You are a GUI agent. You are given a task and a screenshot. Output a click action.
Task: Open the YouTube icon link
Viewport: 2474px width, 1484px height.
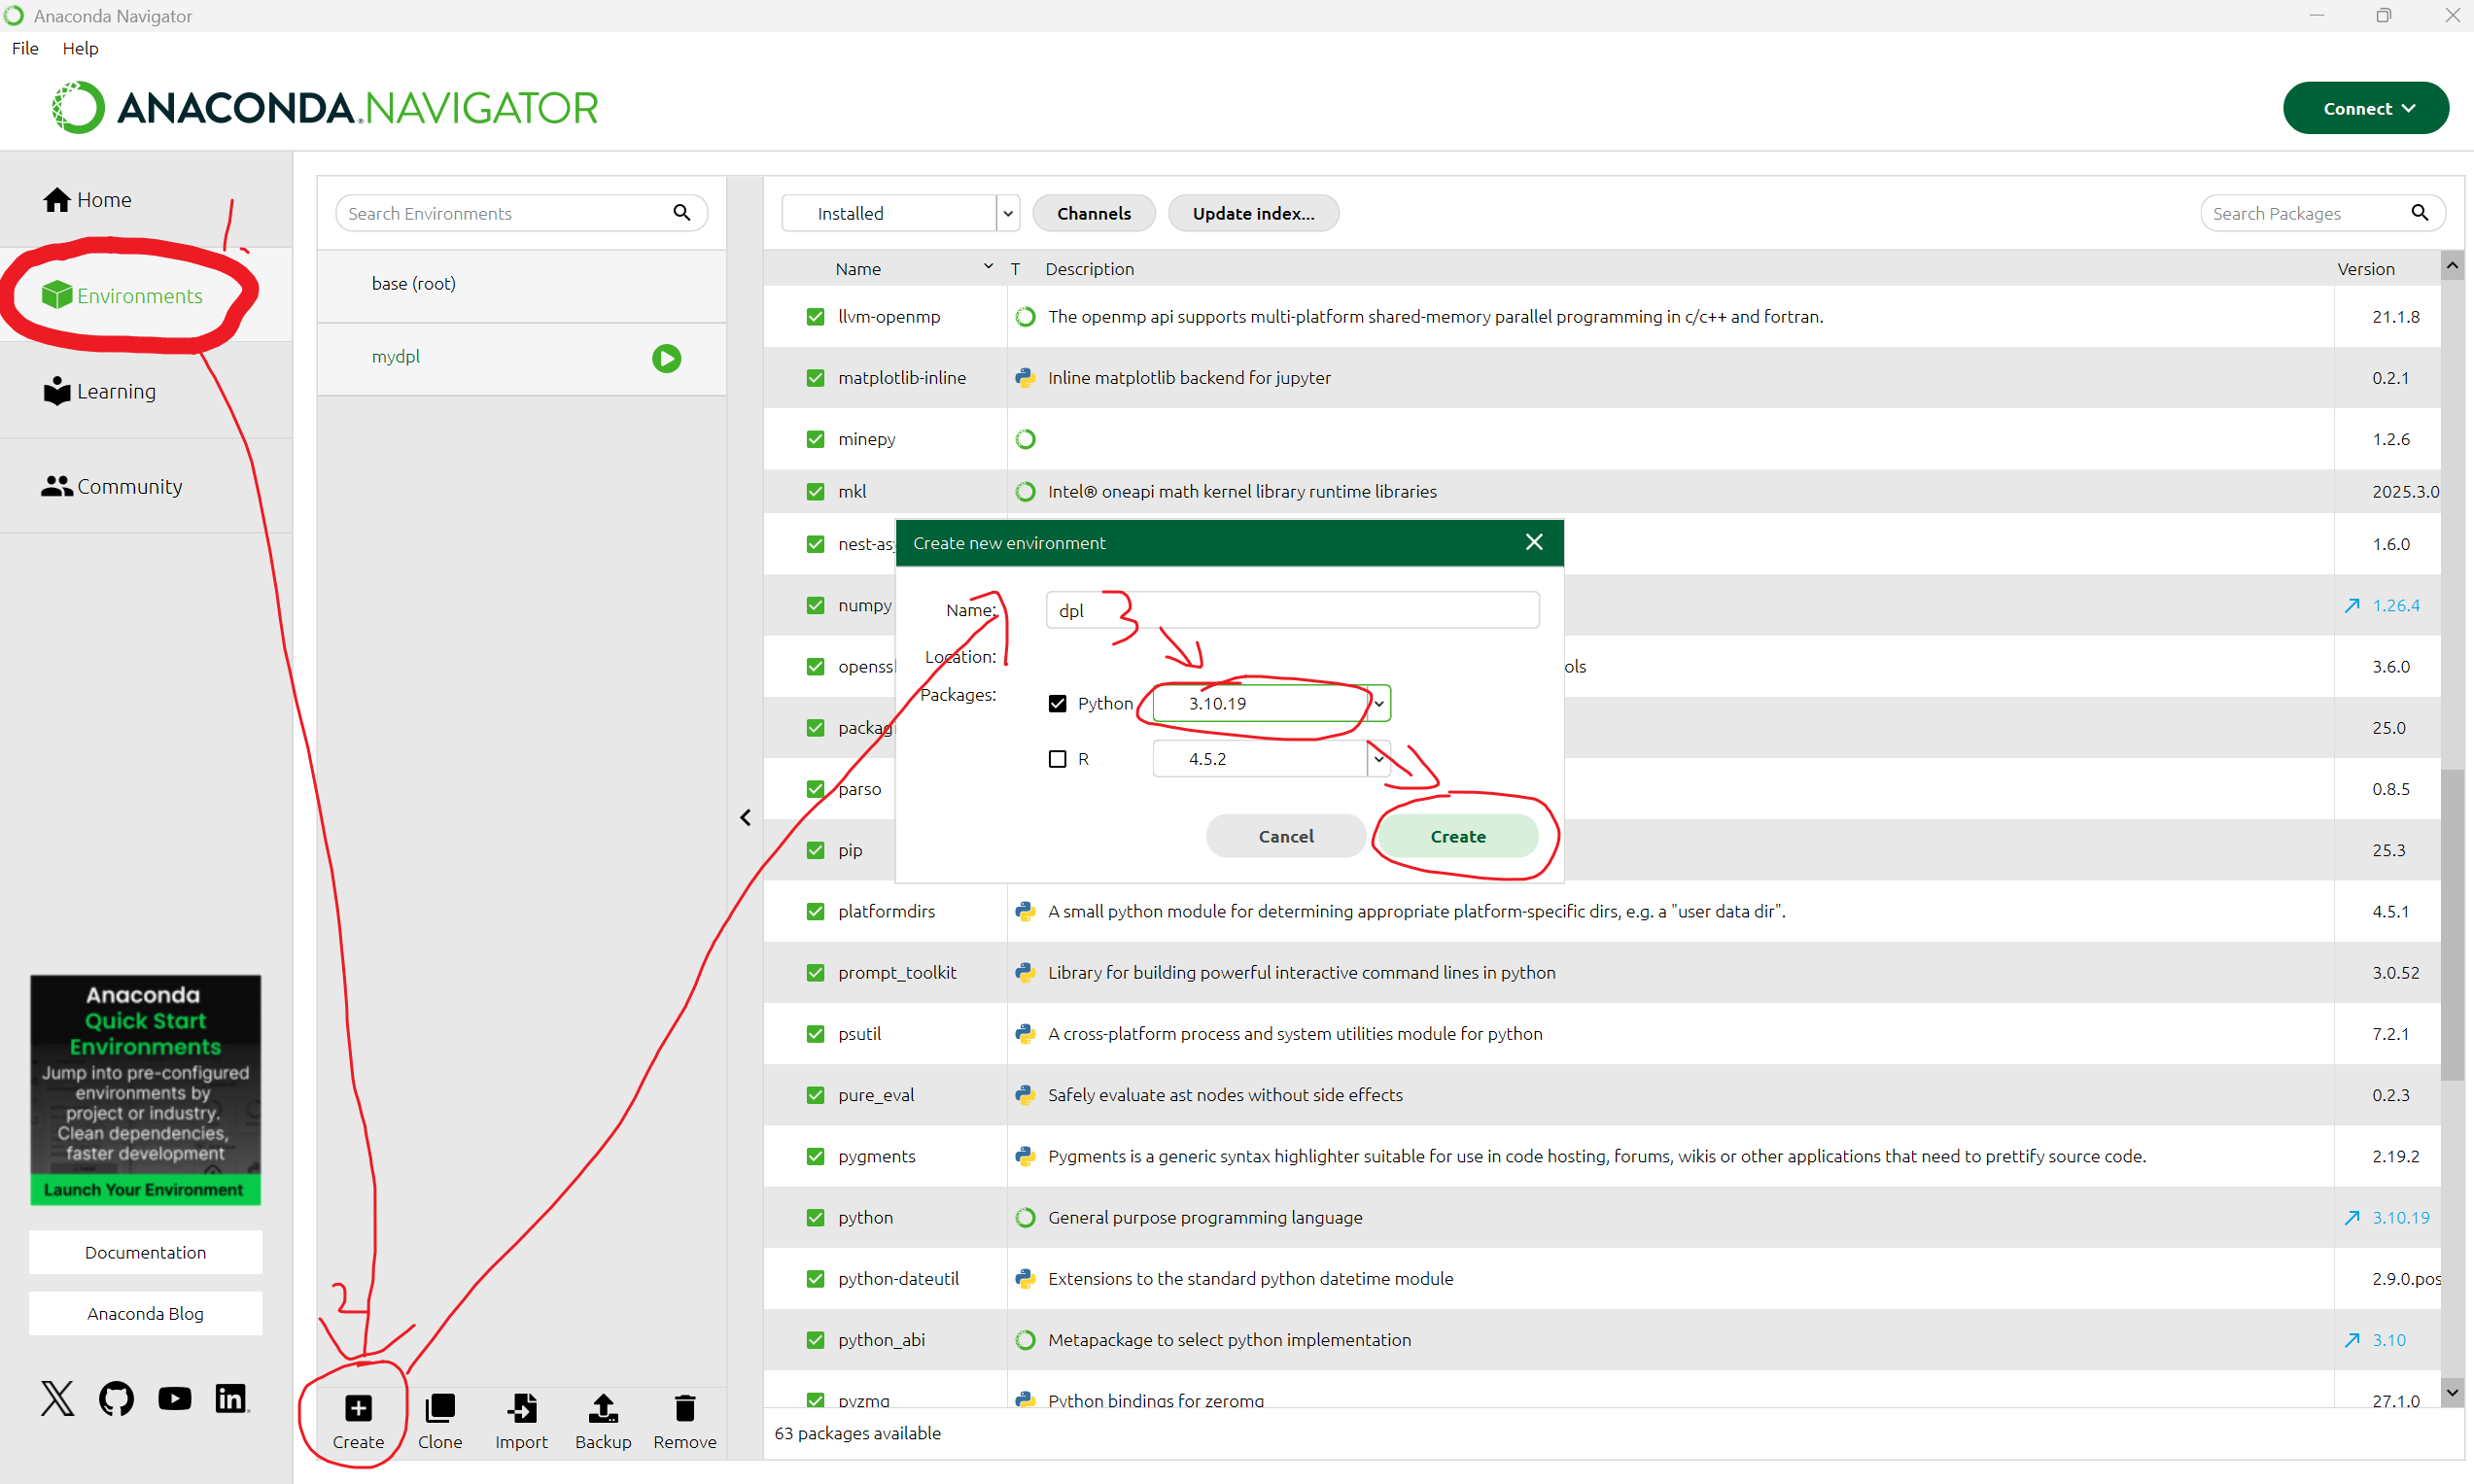pyautogui.click(x=174, y=1398)
